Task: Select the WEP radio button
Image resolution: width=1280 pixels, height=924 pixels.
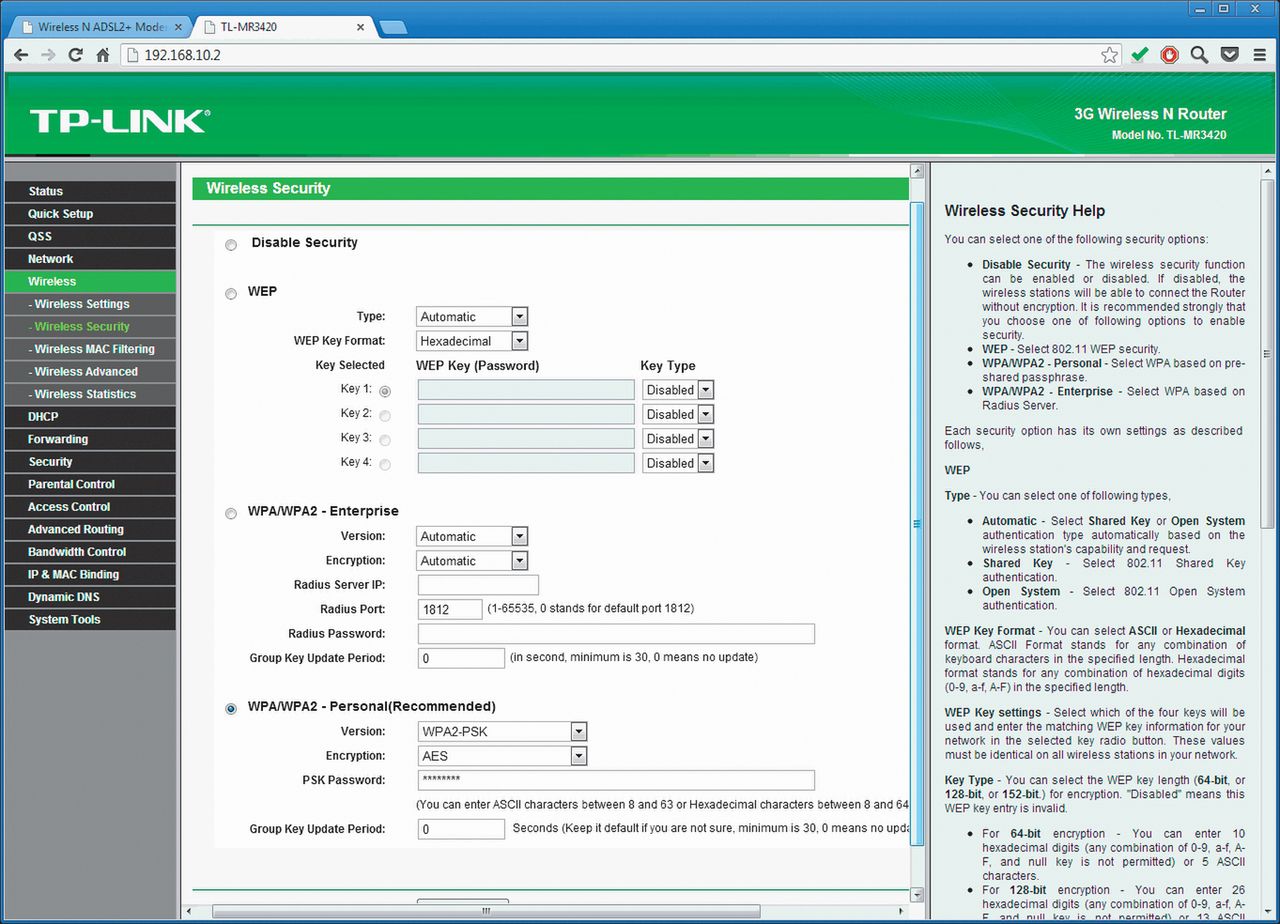Action: pos(231,293)
